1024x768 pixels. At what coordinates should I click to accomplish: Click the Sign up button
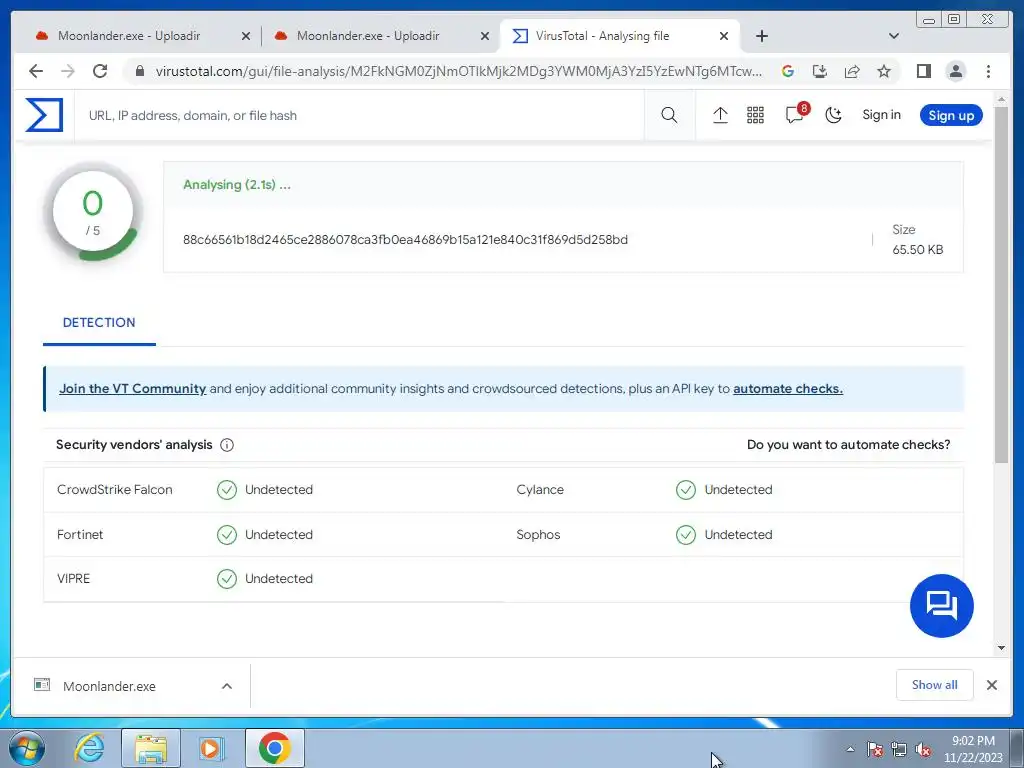951,116
